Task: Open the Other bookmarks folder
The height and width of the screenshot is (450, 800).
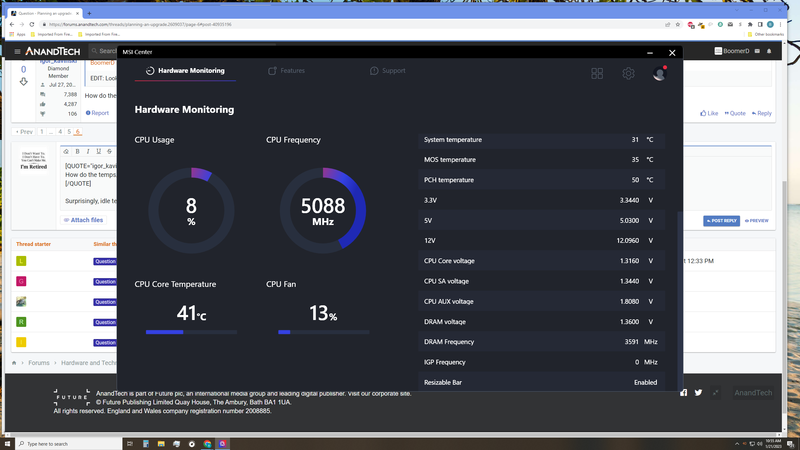Action: (765, 34)
